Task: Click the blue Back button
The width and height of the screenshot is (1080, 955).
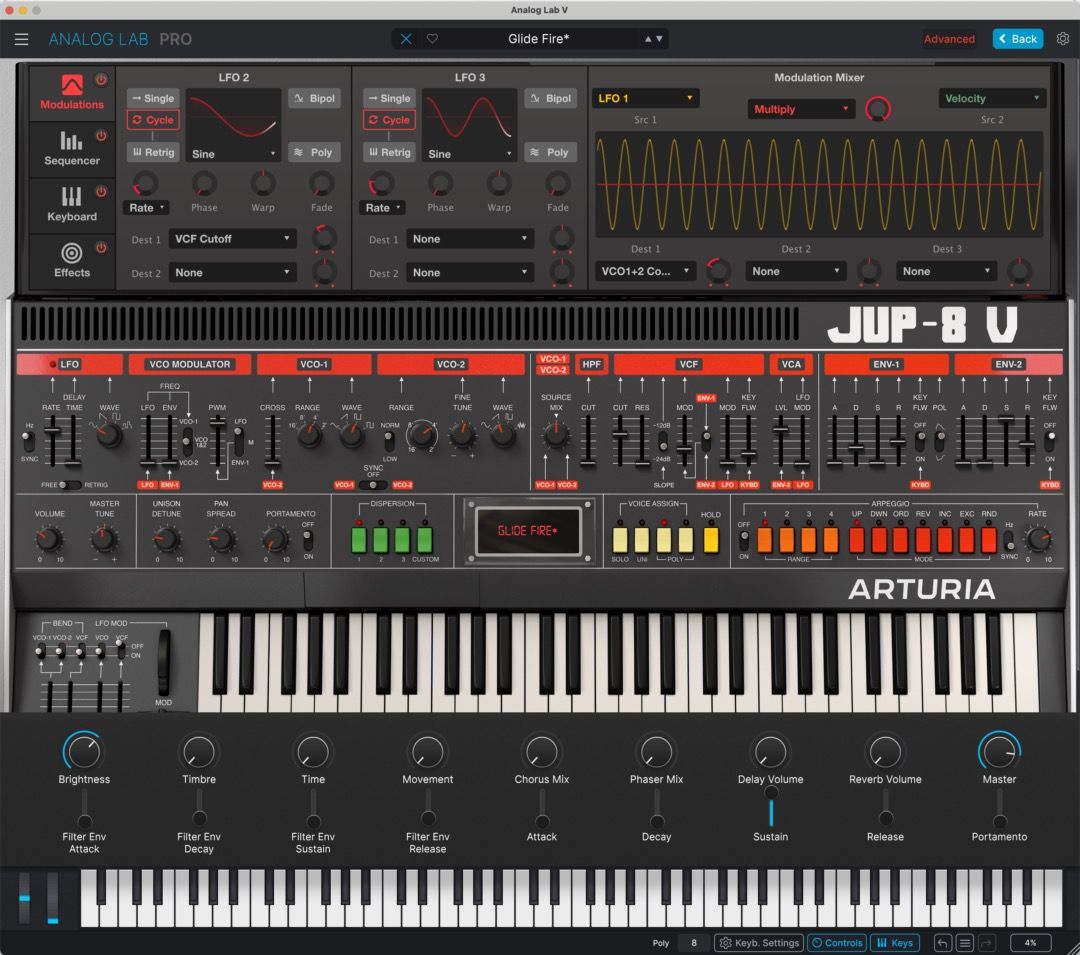Action: tap(1017, 39)
